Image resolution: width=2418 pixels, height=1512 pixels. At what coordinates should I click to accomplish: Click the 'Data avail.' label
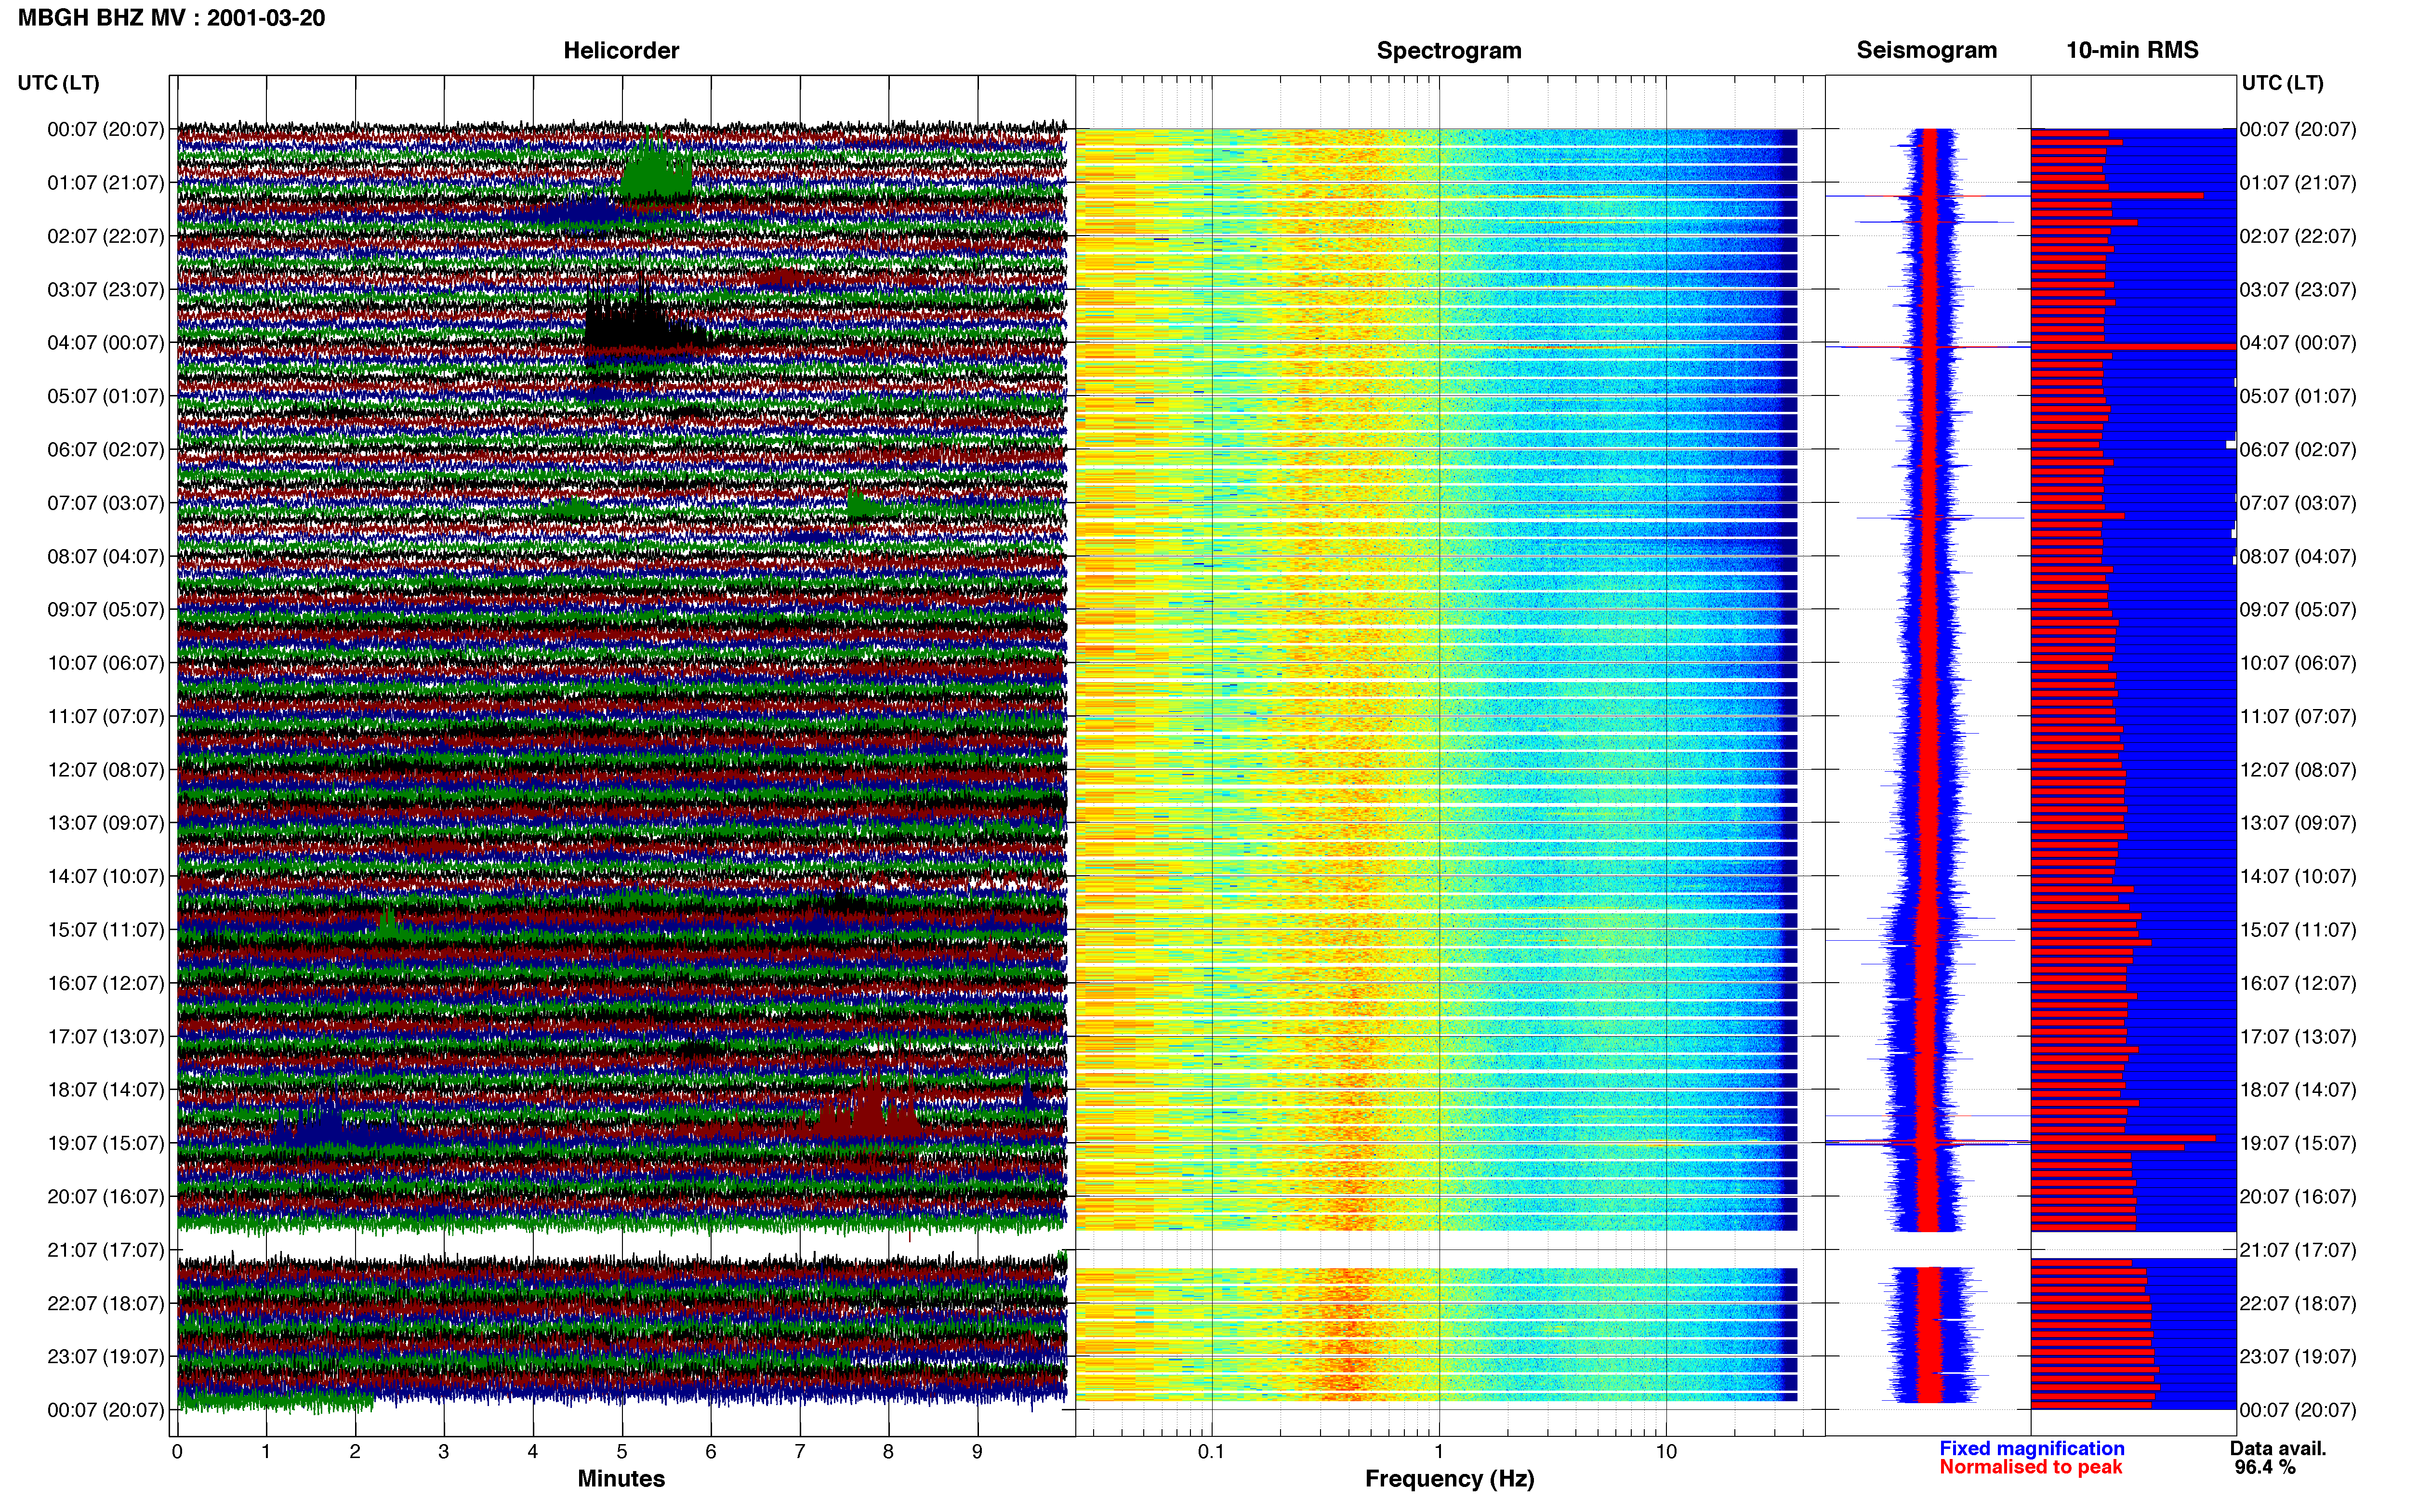pos(2278,1449)
